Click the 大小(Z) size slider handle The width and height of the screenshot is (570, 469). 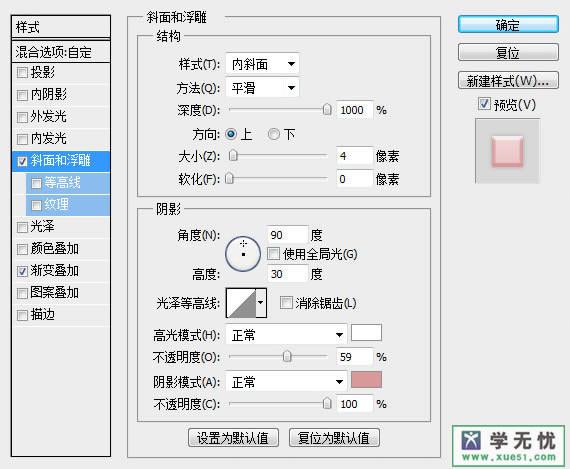pos(233,156)
